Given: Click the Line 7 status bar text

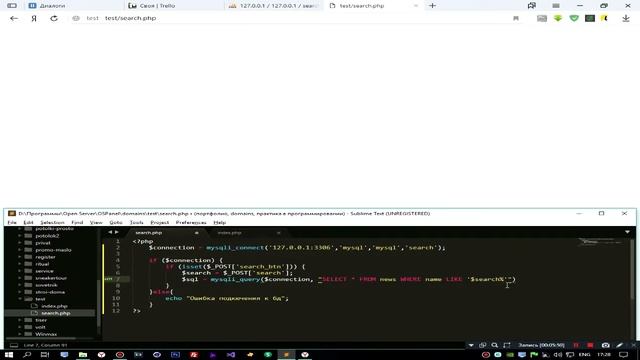Looking at the screenshot, I should click(x=45, y=345).
